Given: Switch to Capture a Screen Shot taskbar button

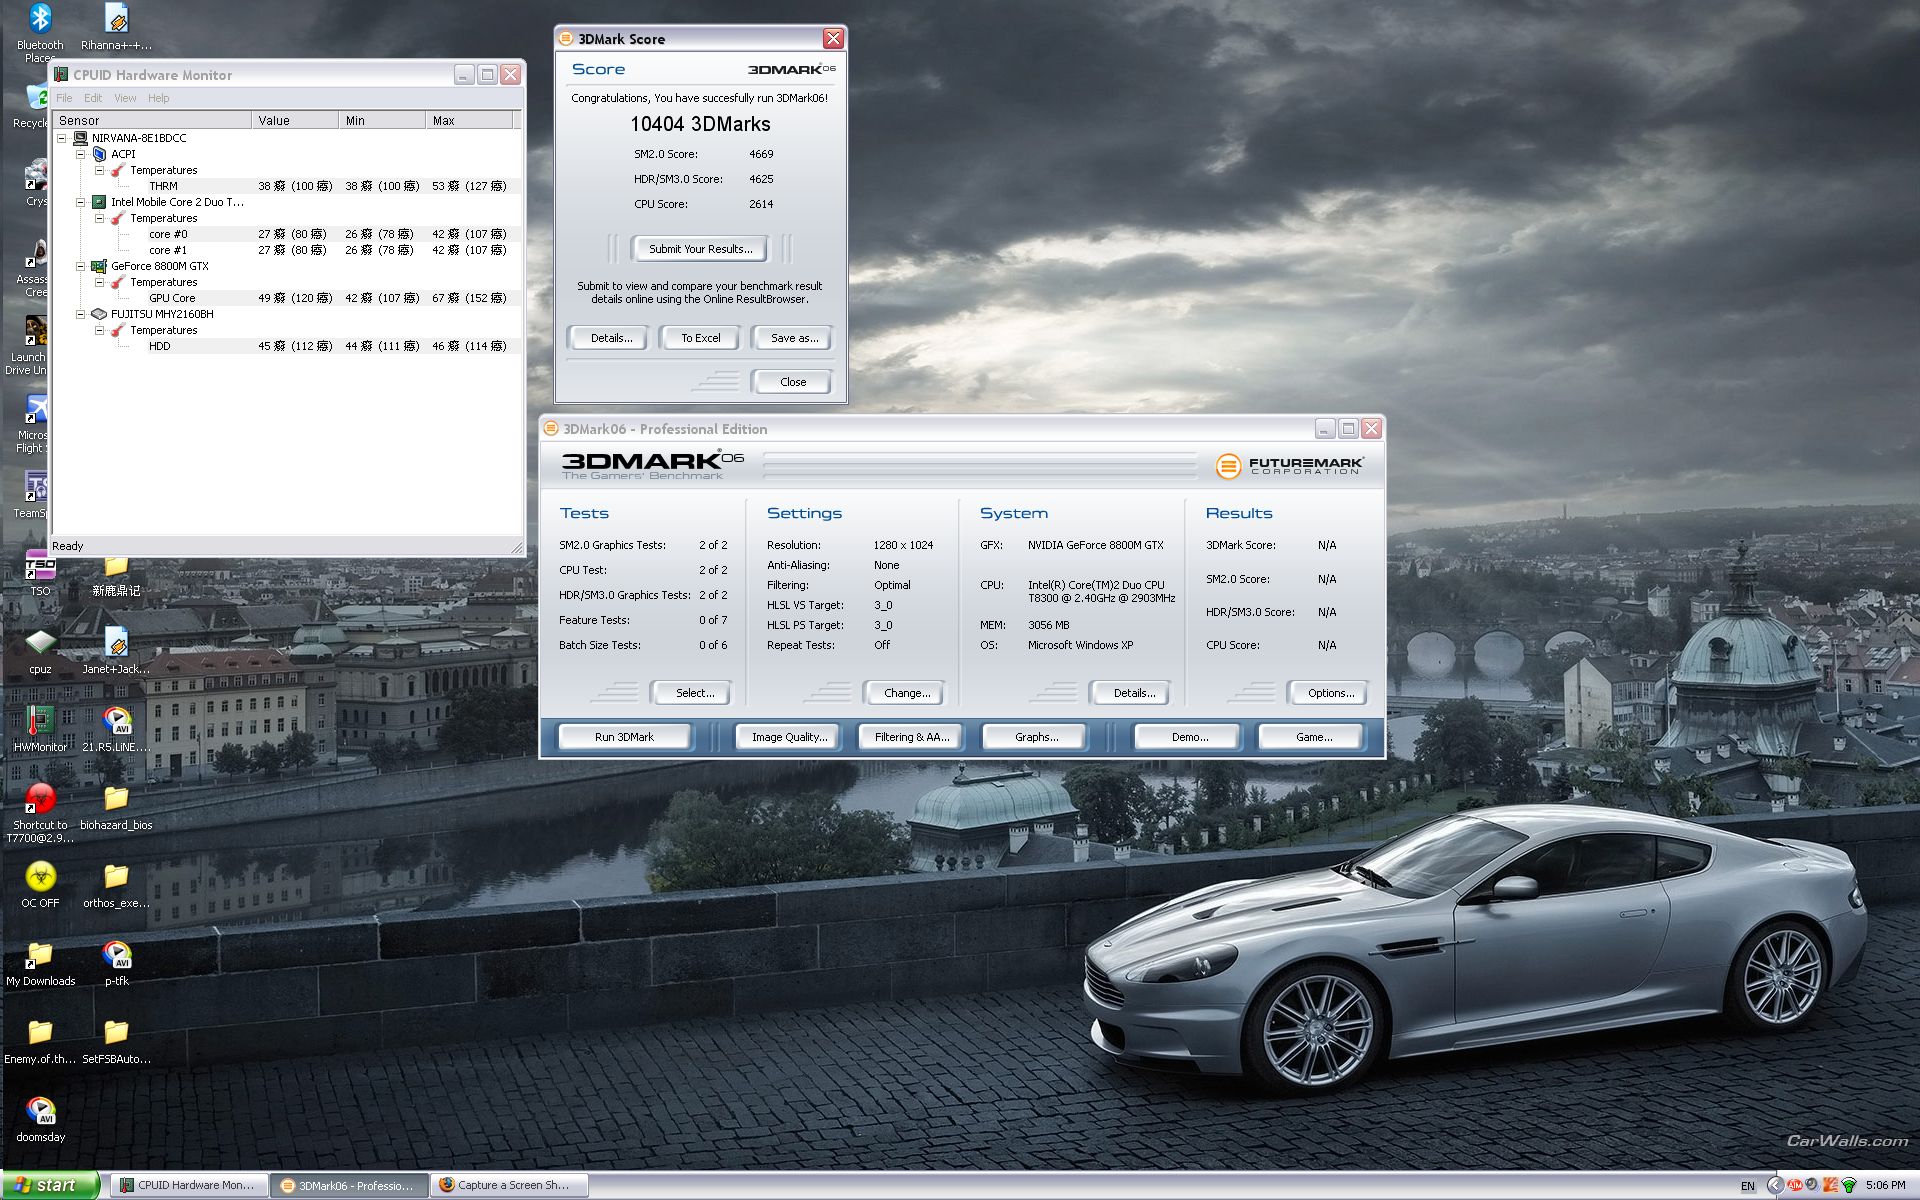Looking at the screenshot, I should (x=509, y=1185).
